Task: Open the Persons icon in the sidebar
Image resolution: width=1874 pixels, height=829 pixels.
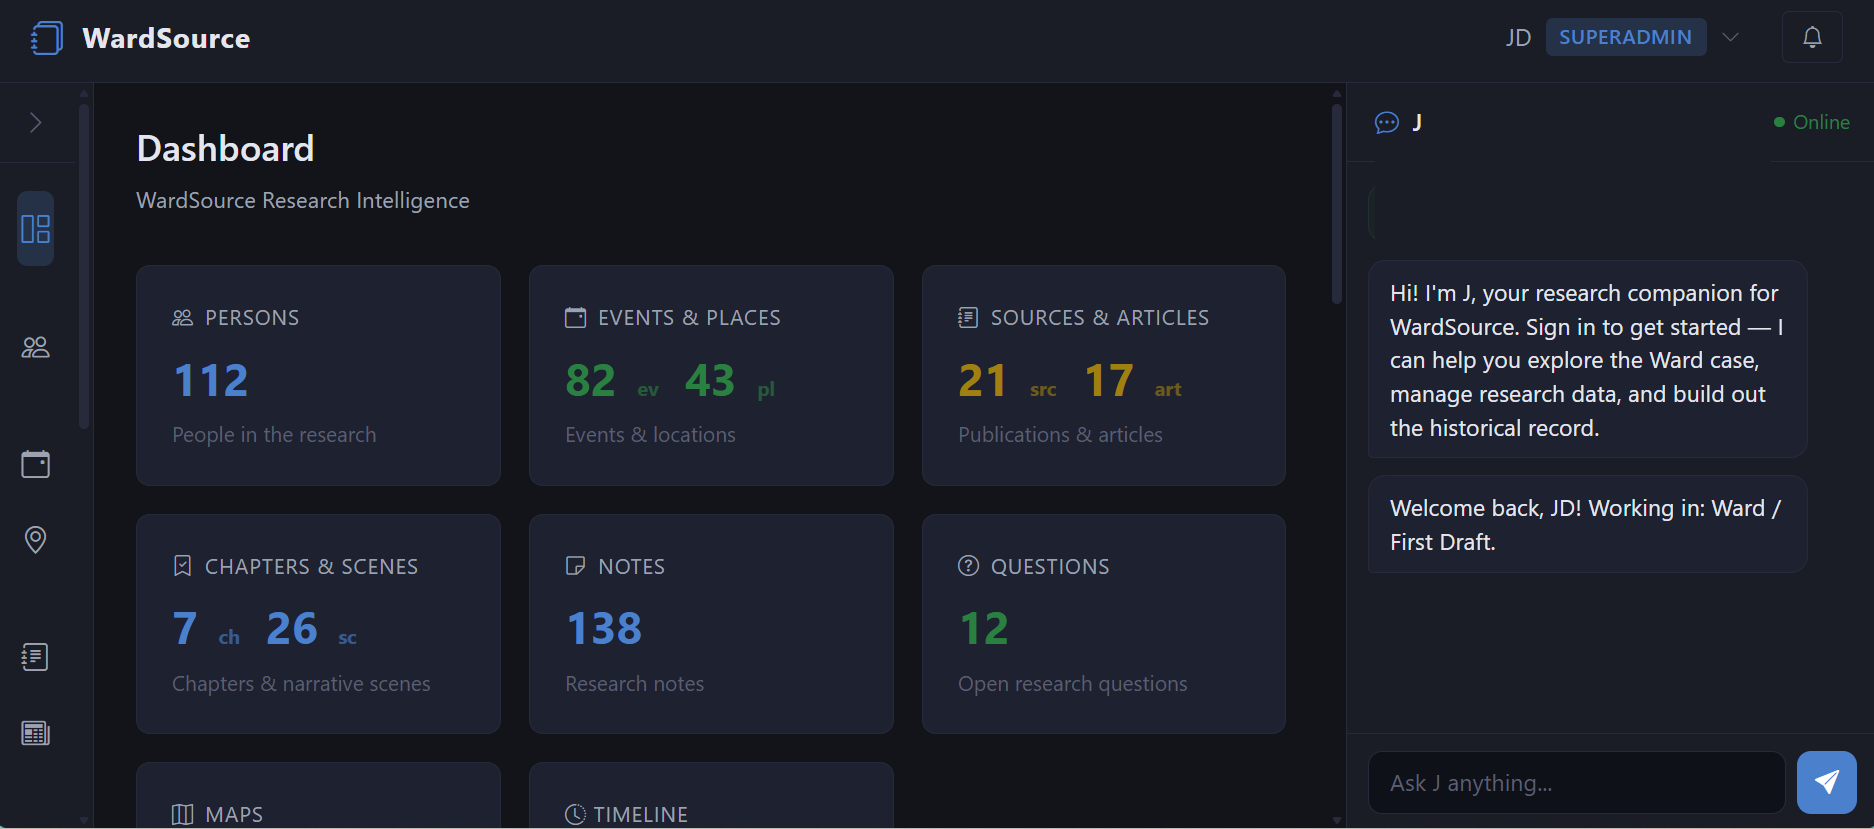Action: tap(36, 347)
